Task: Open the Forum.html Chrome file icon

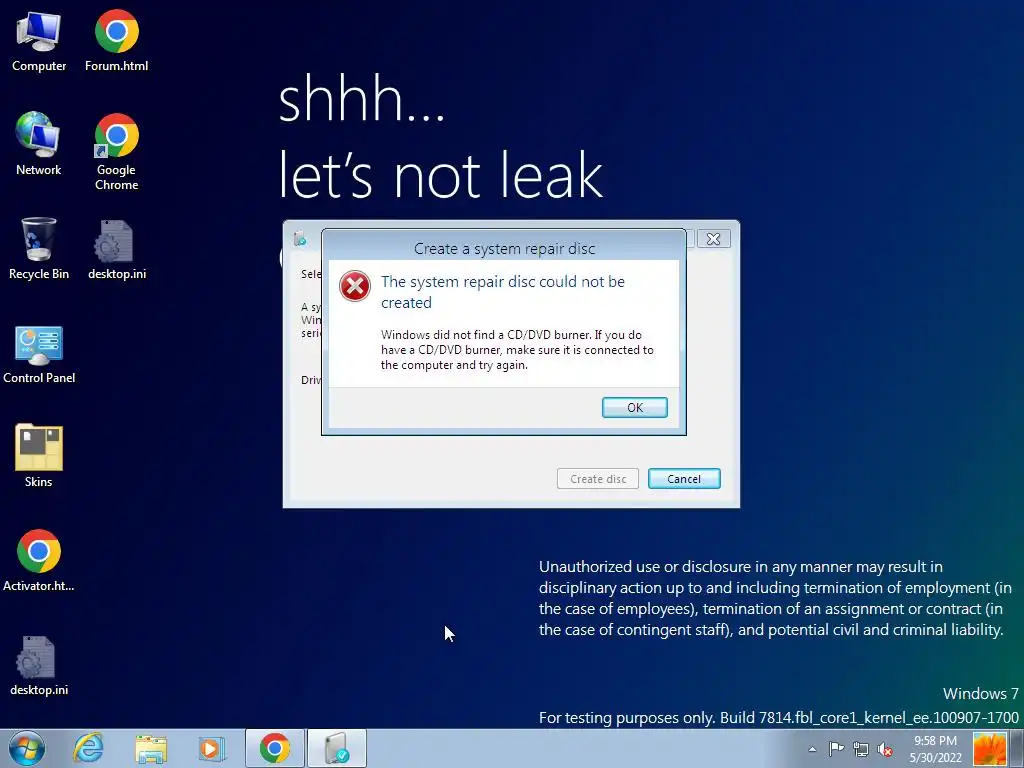Action: (x=116, y=40)
